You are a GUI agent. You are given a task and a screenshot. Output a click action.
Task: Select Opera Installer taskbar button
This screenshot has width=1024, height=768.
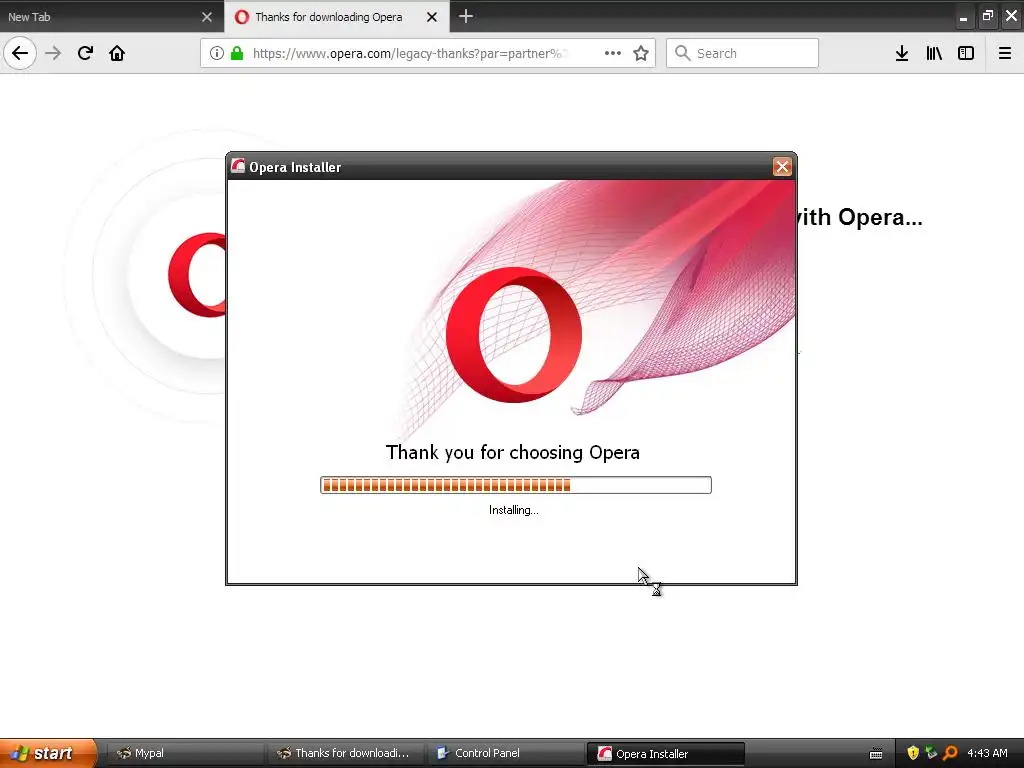[665, 754]
